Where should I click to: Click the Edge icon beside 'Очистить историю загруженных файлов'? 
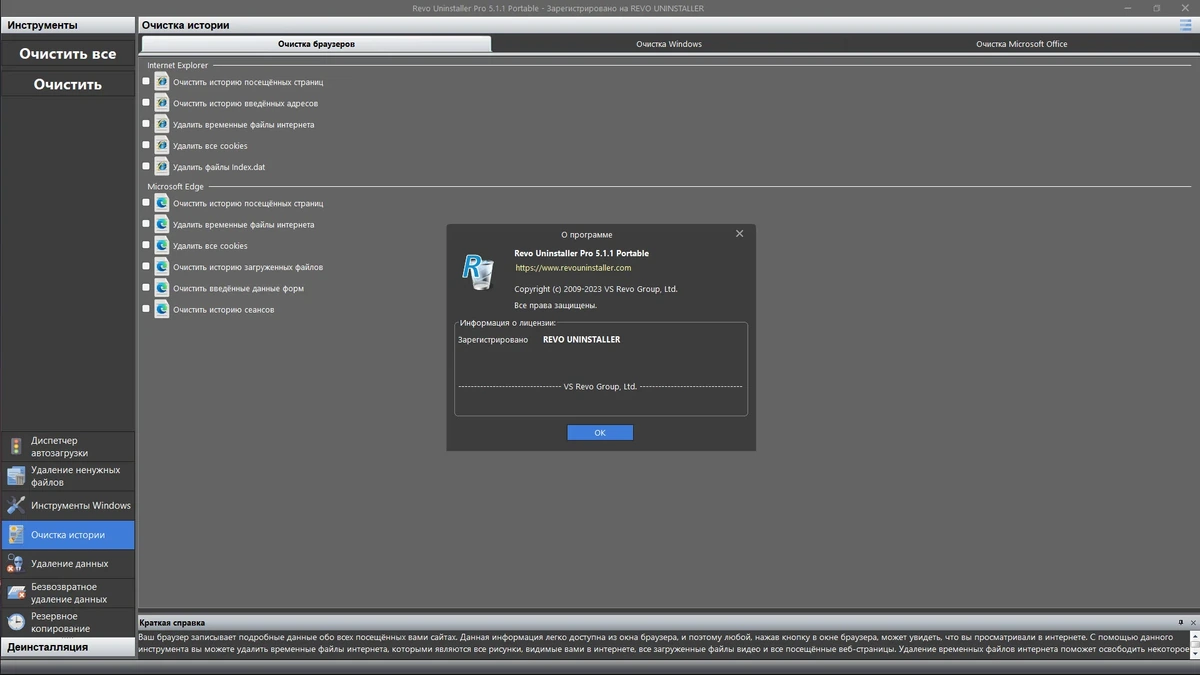pyautogui.click(x=161, y=267)
